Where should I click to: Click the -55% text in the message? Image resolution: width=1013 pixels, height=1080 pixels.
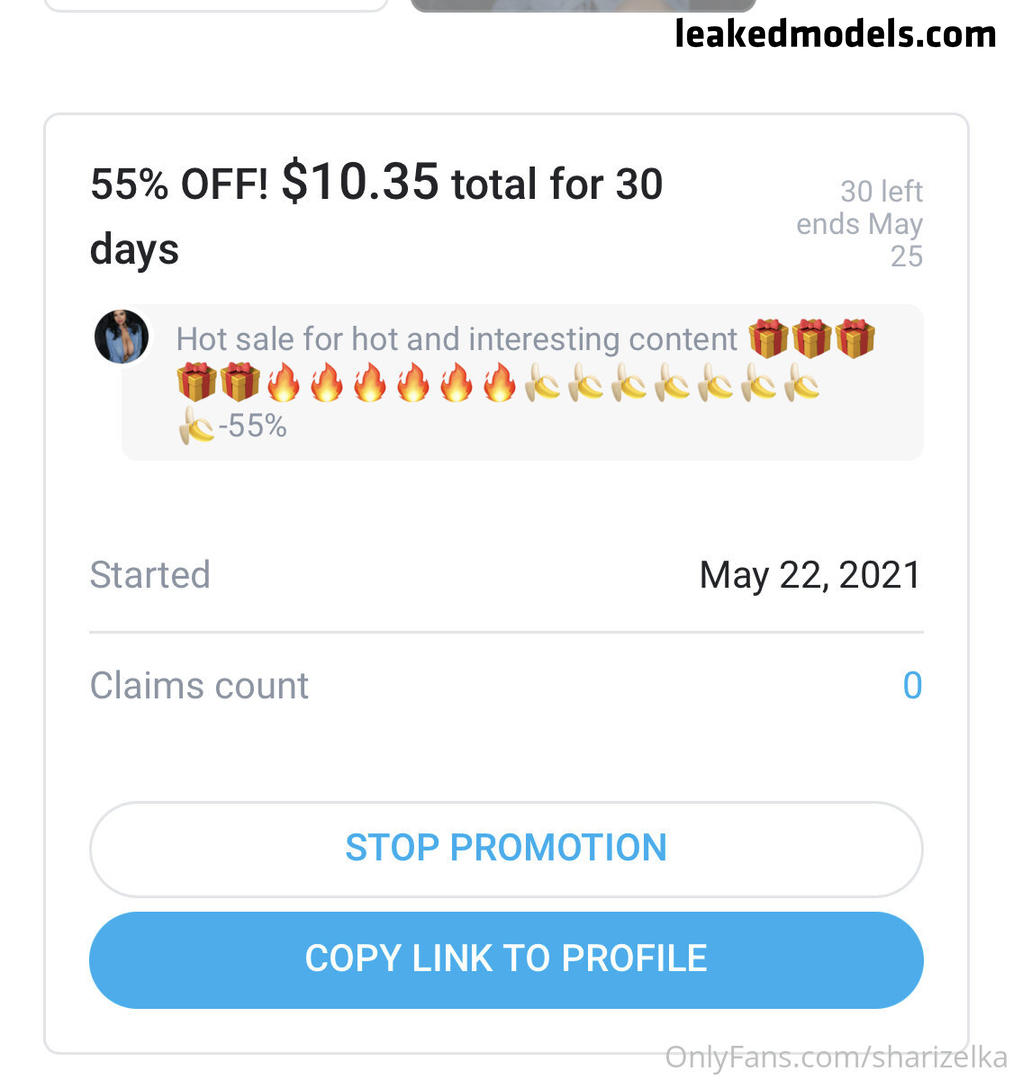click(x=253, y=427)
